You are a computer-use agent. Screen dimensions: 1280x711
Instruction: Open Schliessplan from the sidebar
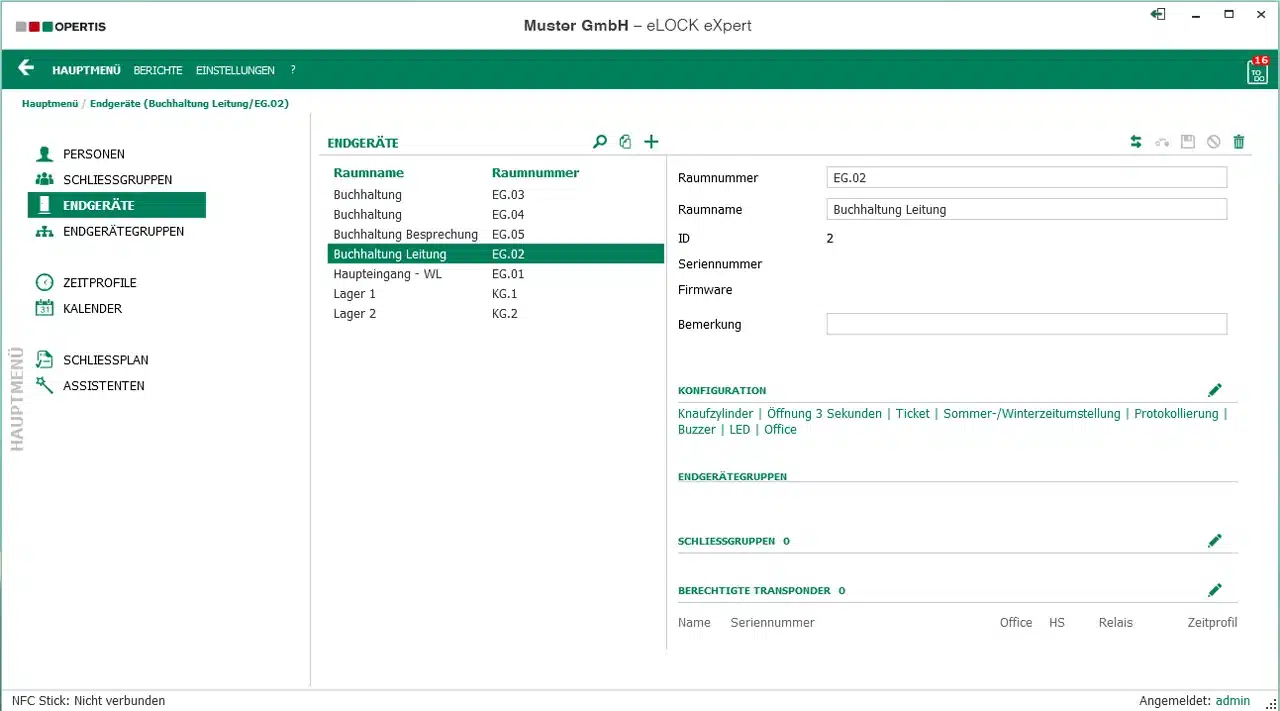click(x=105, y=360)
